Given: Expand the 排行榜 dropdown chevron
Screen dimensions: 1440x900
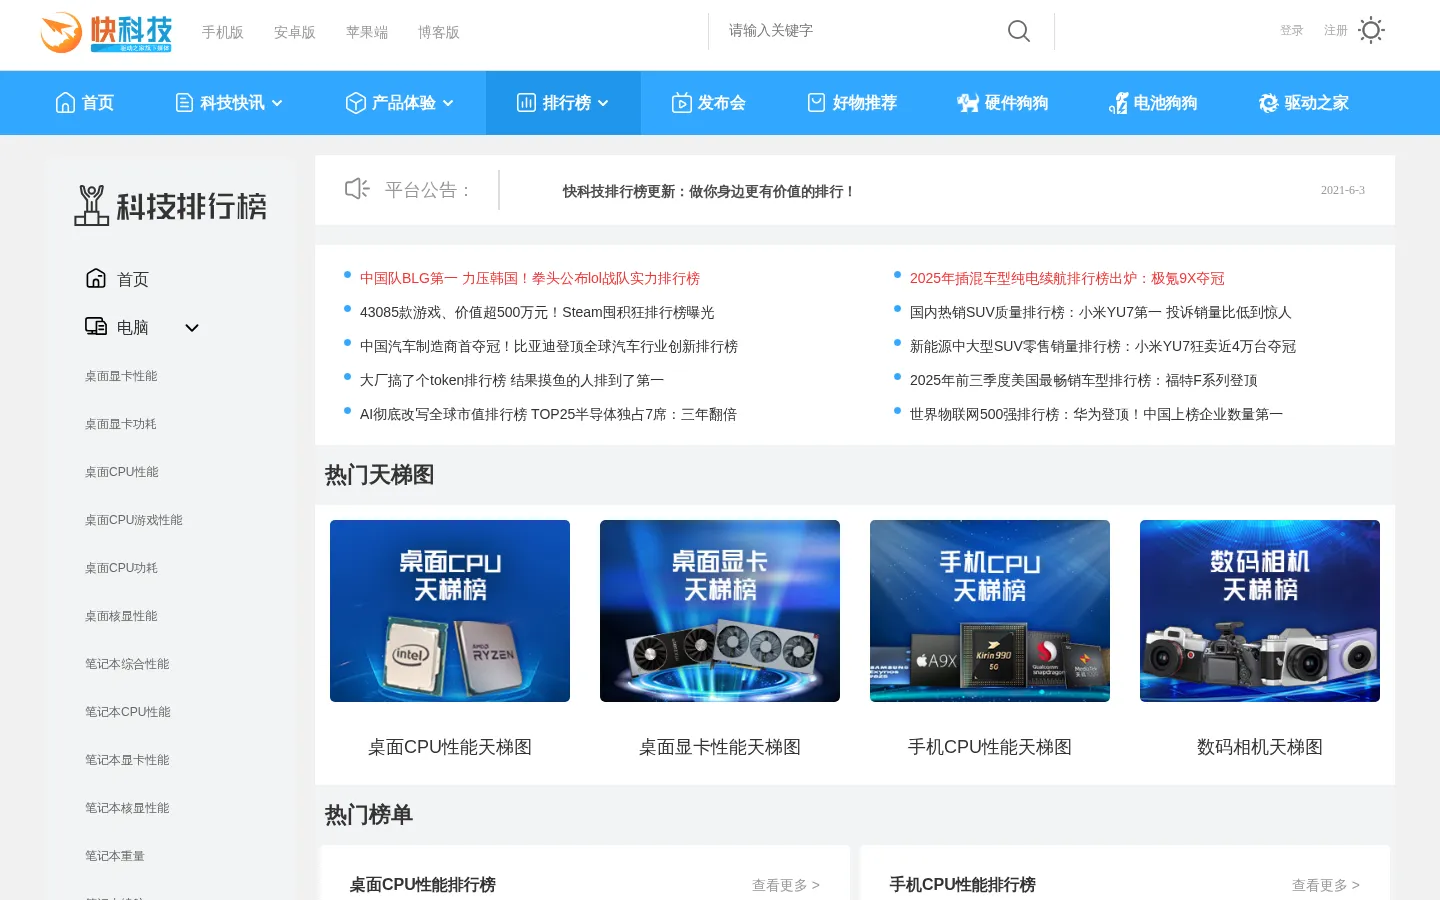Looking at the screenshot, I should (603, 103).
